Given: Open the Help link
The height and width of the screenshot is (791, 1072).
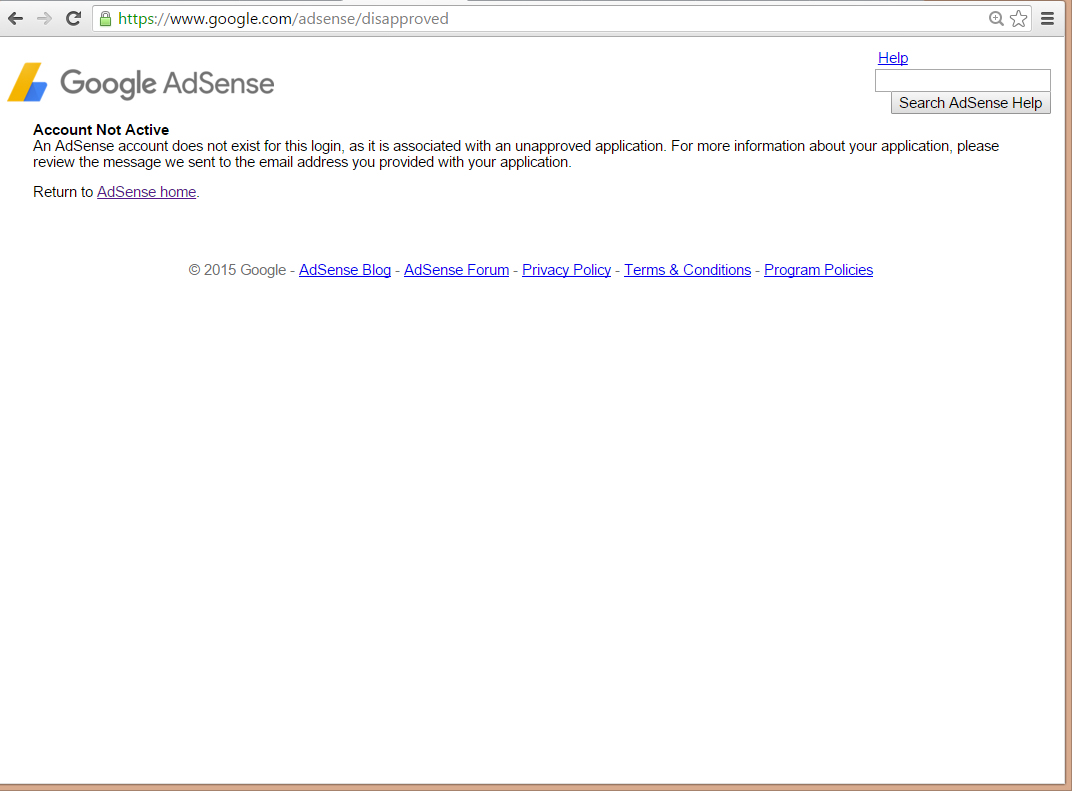Looking at the screenshot, I should pos(893,58).
